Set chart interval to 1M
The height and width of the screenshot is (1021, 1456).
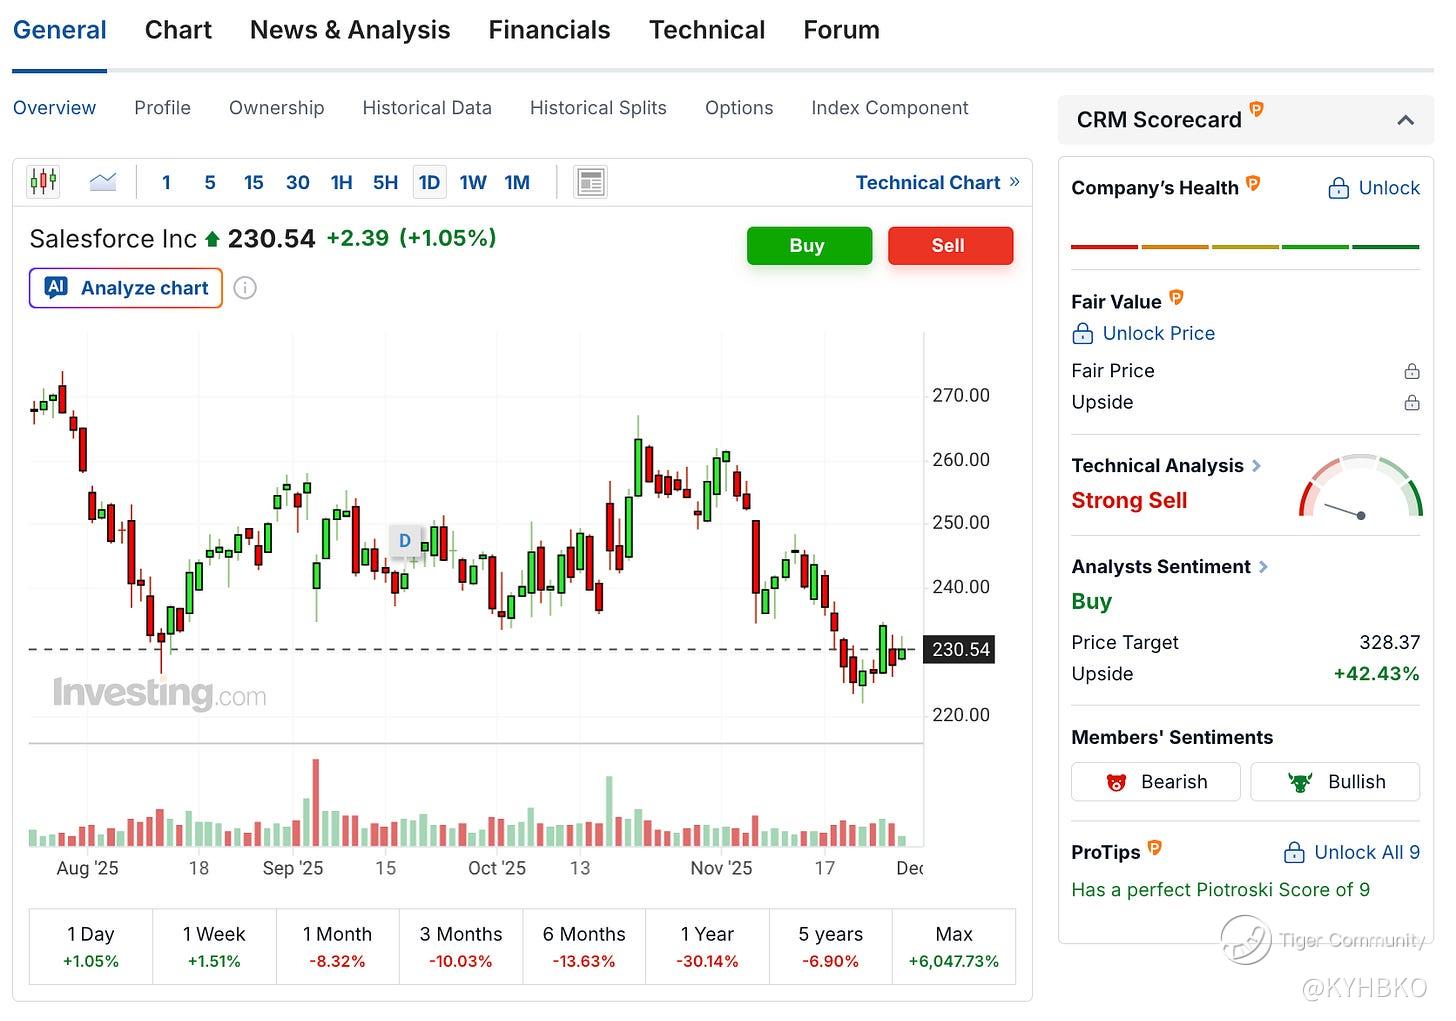click(517, 182)
